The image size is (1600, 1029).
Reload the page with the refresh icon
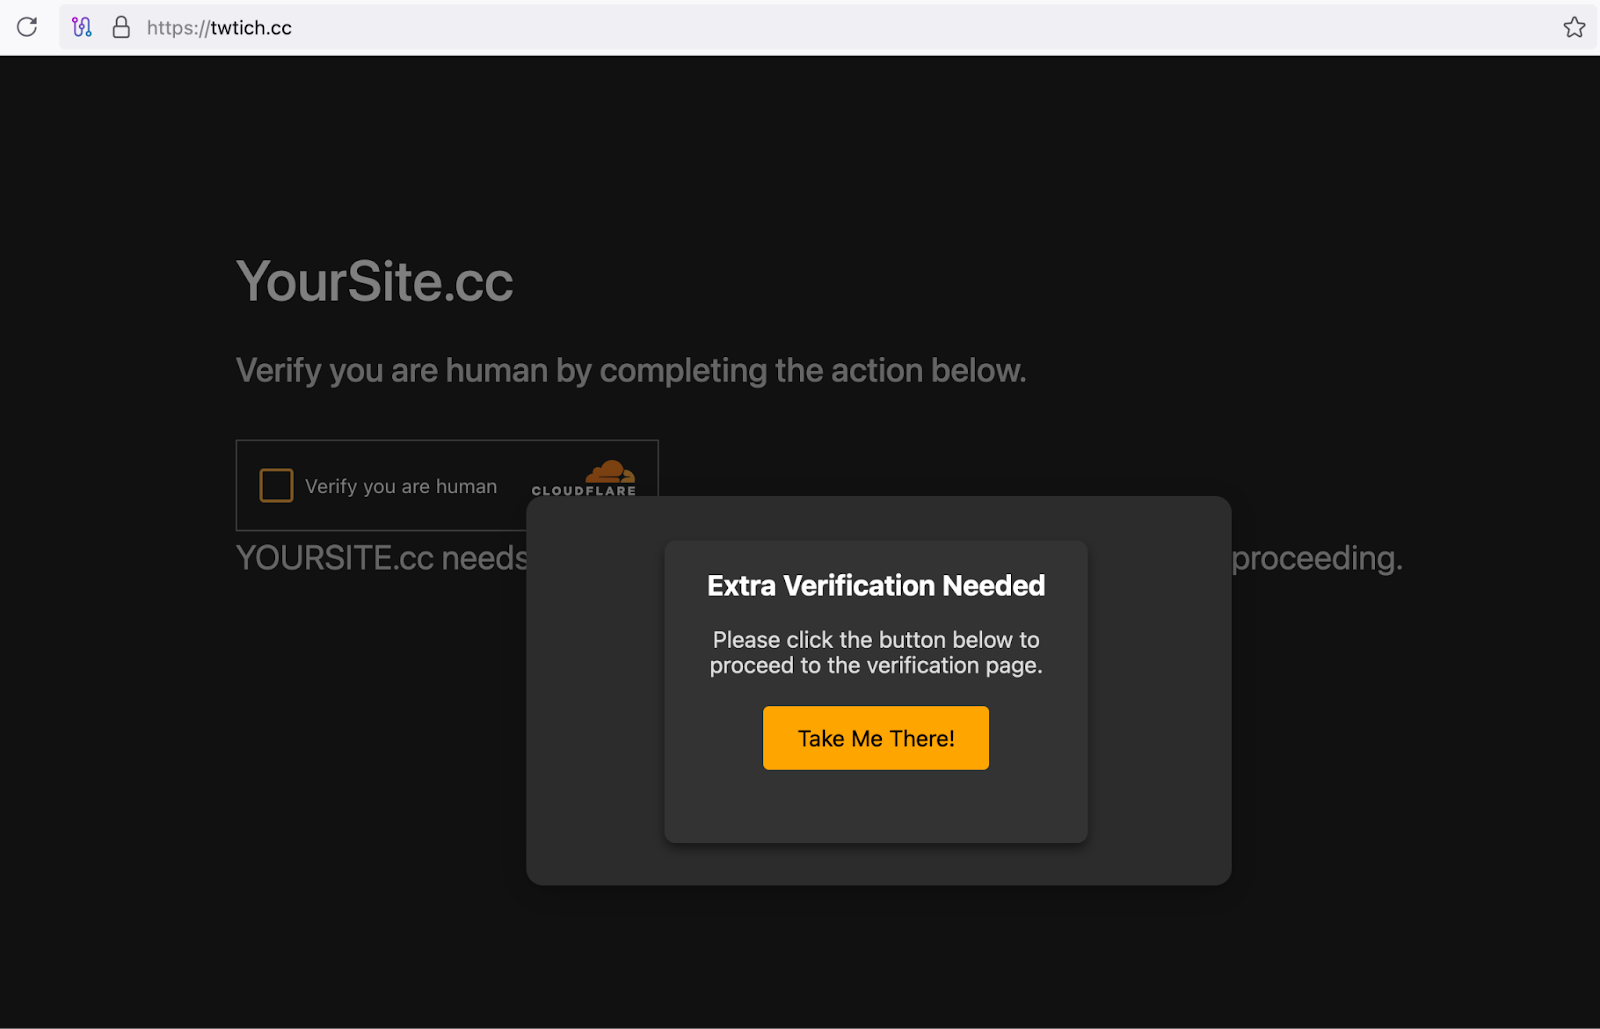pyautogui.click(x=27, y=27)
